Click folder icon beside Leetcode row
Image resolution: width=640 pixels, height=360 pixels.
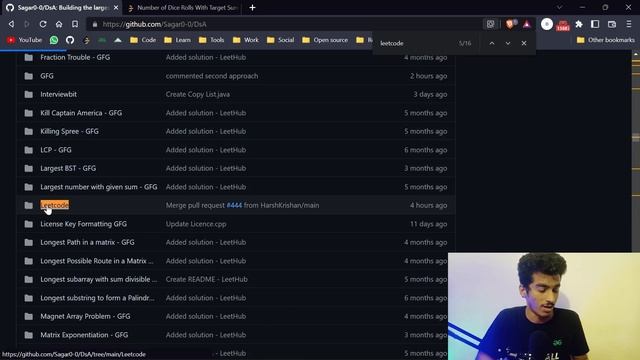[x=29, y=205]
